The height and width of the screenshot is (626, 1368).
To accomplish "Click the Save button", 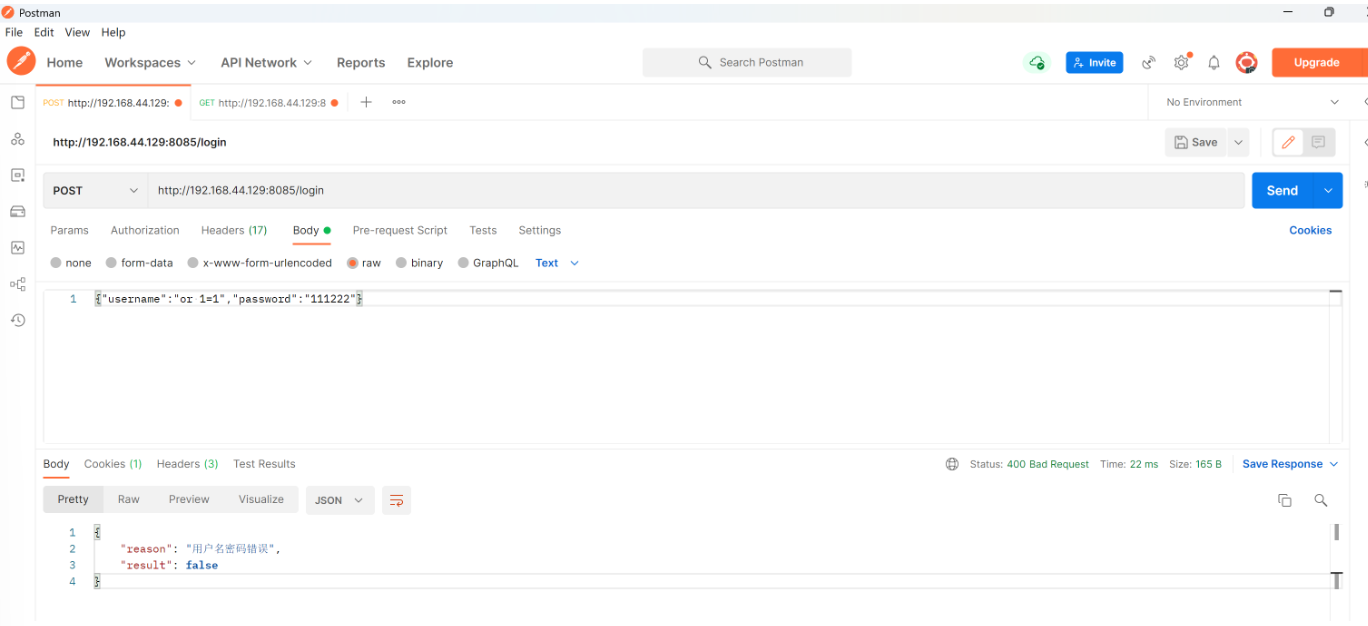I will [x=1196, y=142].
